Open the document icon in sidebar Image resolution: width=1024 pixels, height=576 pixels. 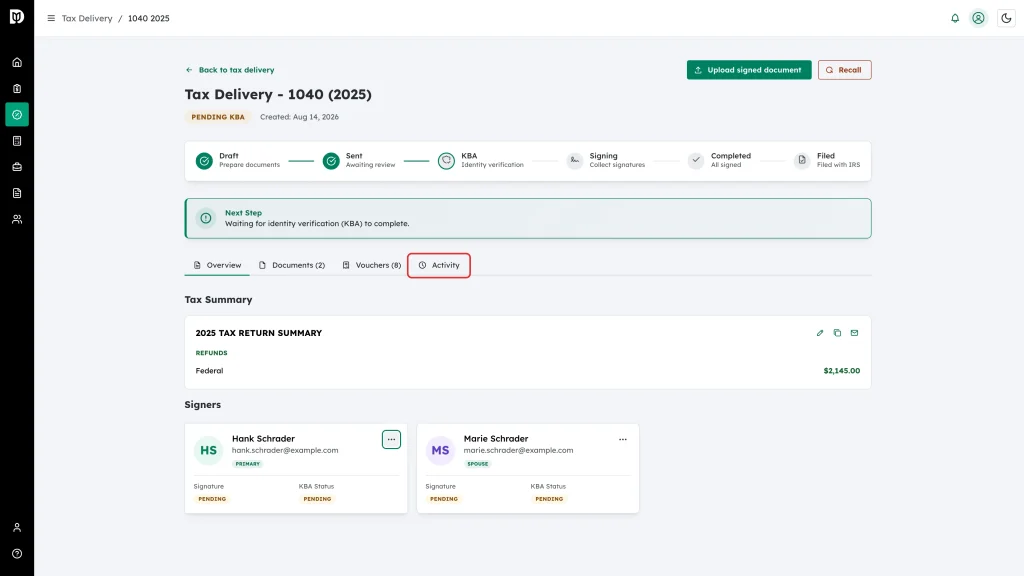click(x=17, y=193)
